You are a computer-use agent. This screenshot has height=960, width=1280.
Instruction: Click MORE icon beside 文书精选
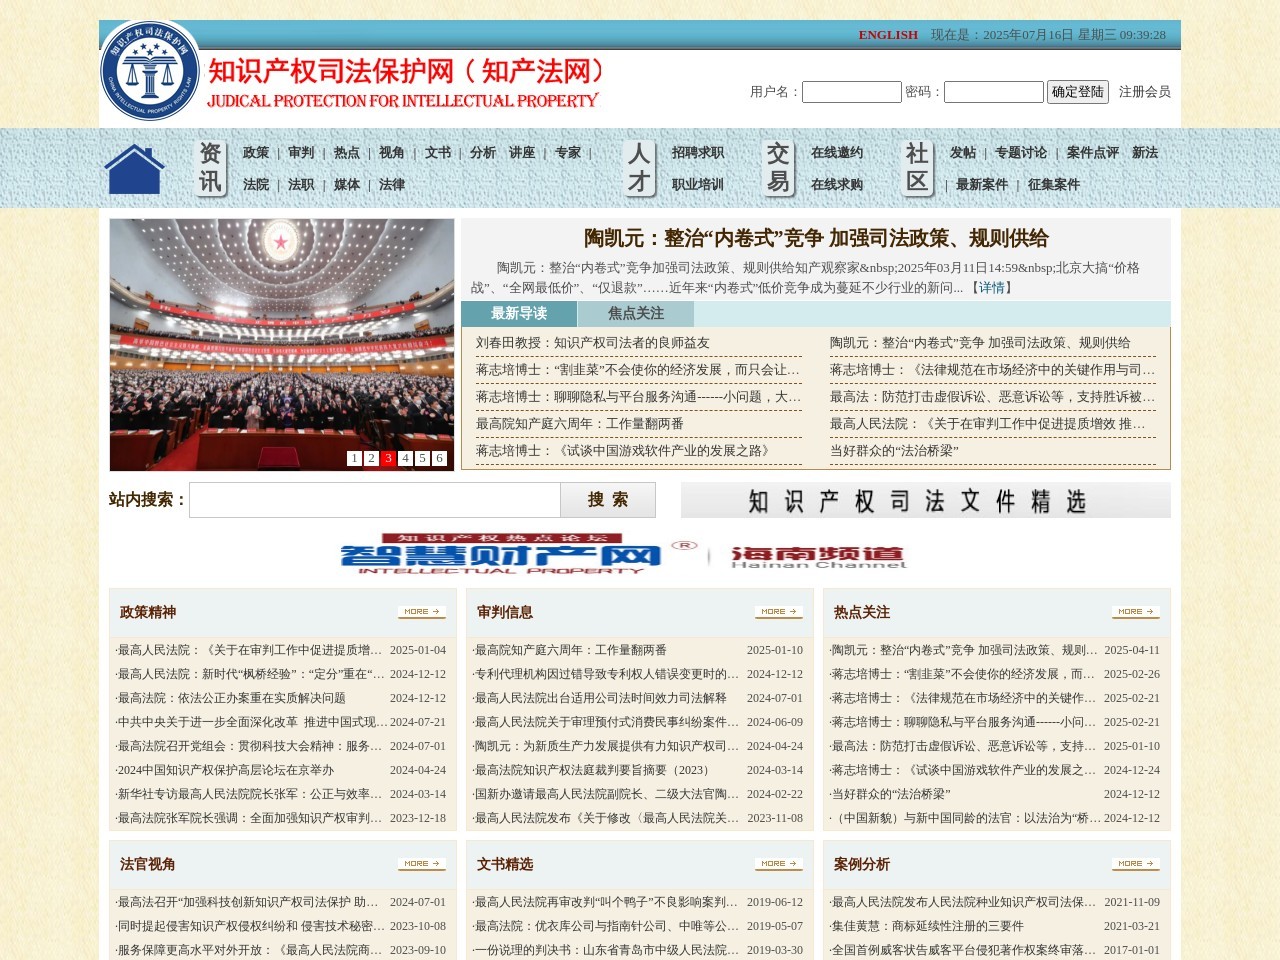779,864
